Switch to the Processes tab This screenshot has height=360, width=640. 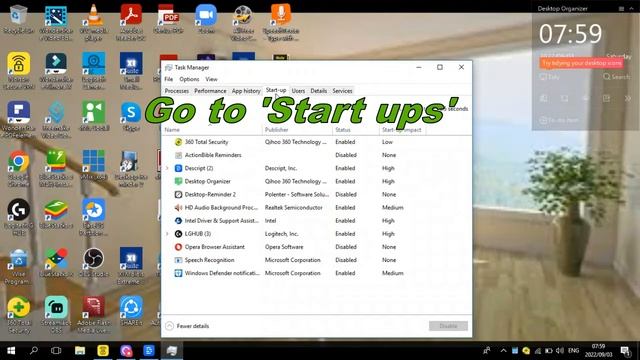click(x=177, y=91)
